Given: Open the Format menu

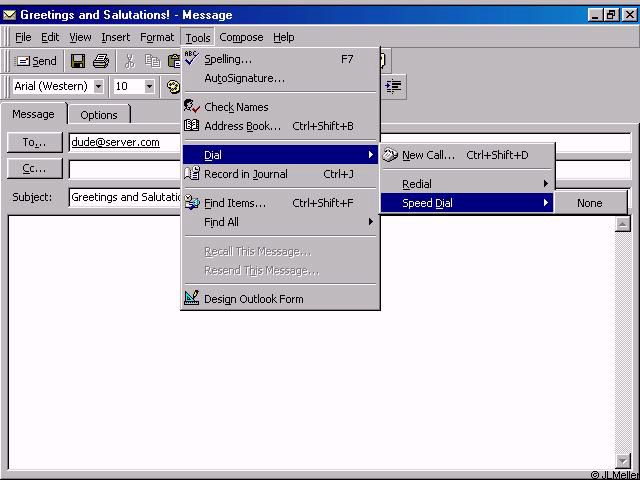Looking at the screenshot, I should [157, 38].
